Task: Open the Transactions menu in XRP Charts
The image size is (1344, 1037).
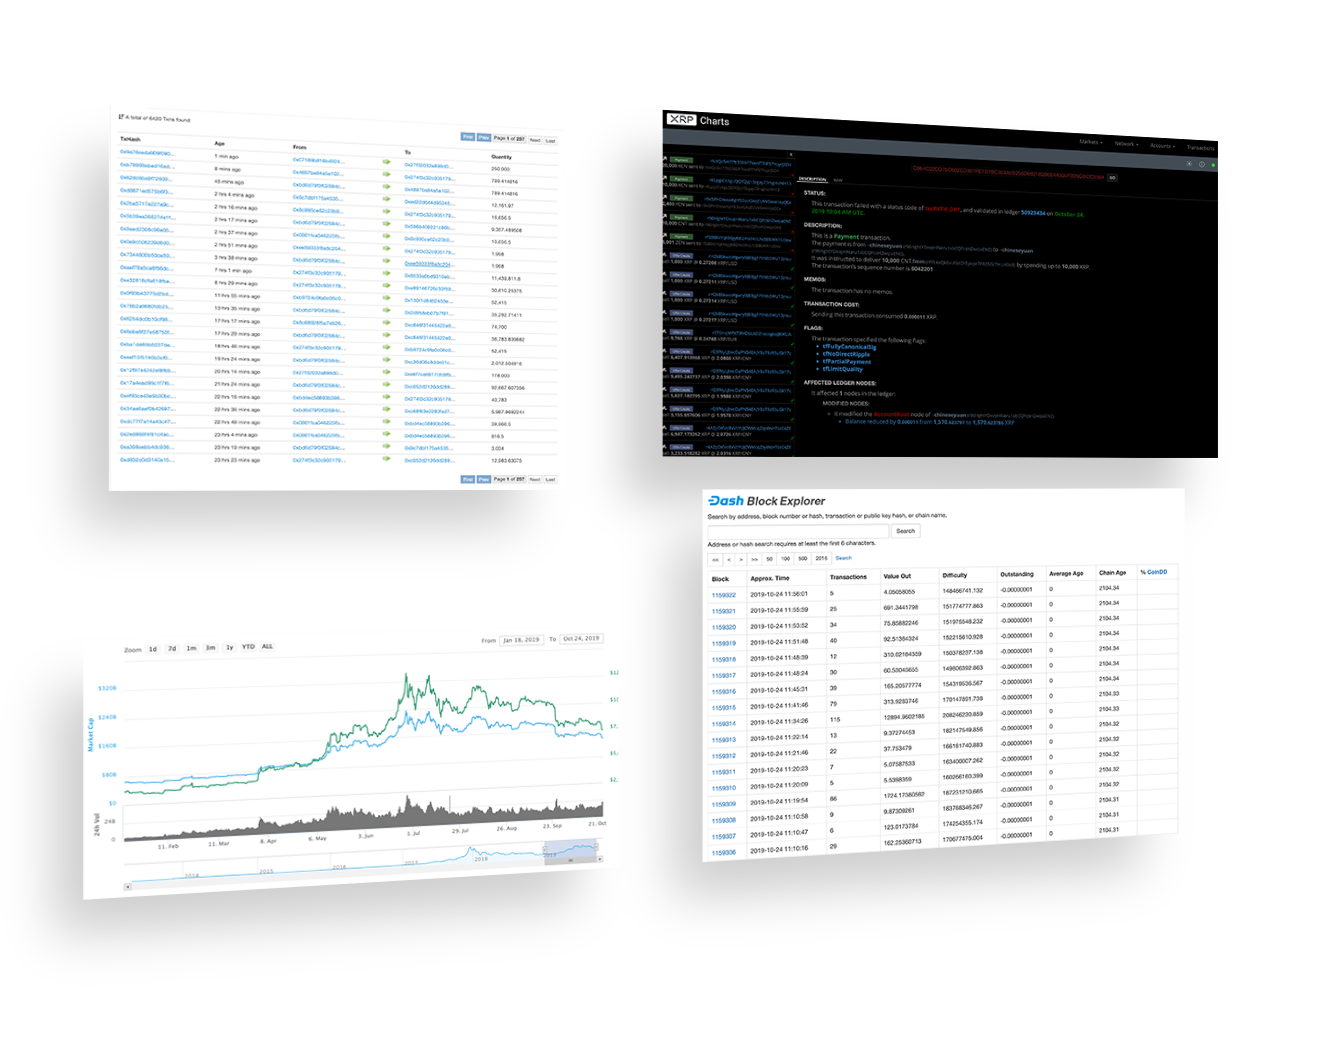Action: pos(1200,148)
